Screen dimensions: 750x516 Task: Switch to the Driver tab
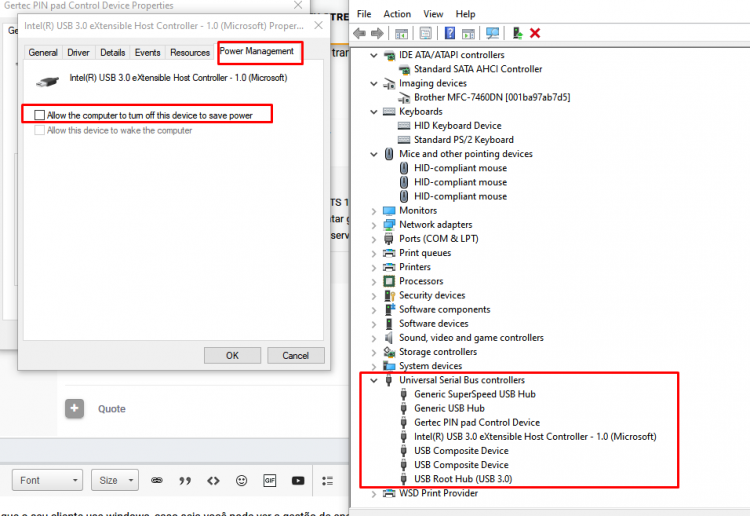(x=78, y=53)
